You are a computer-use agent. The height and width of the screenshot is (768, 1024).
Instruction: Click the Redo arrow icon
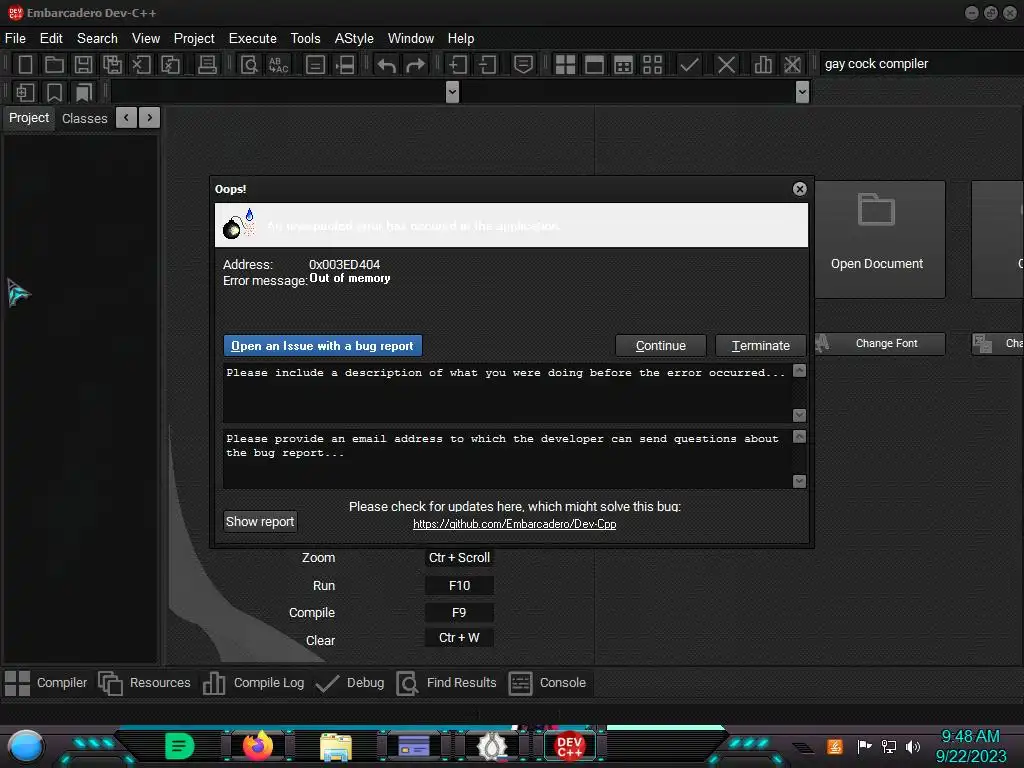[x=415, y=65]
